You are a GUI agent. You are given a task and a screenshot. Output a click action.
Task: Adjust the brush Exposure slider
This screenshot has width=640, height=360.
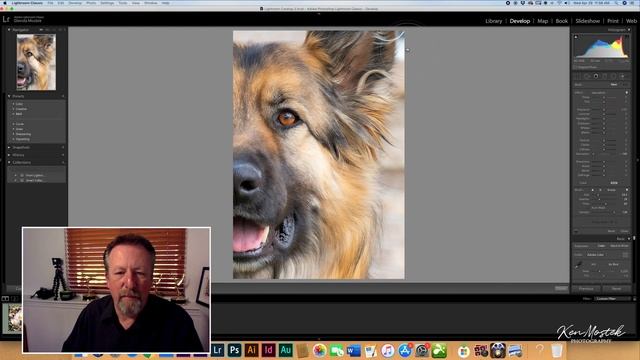604,109
